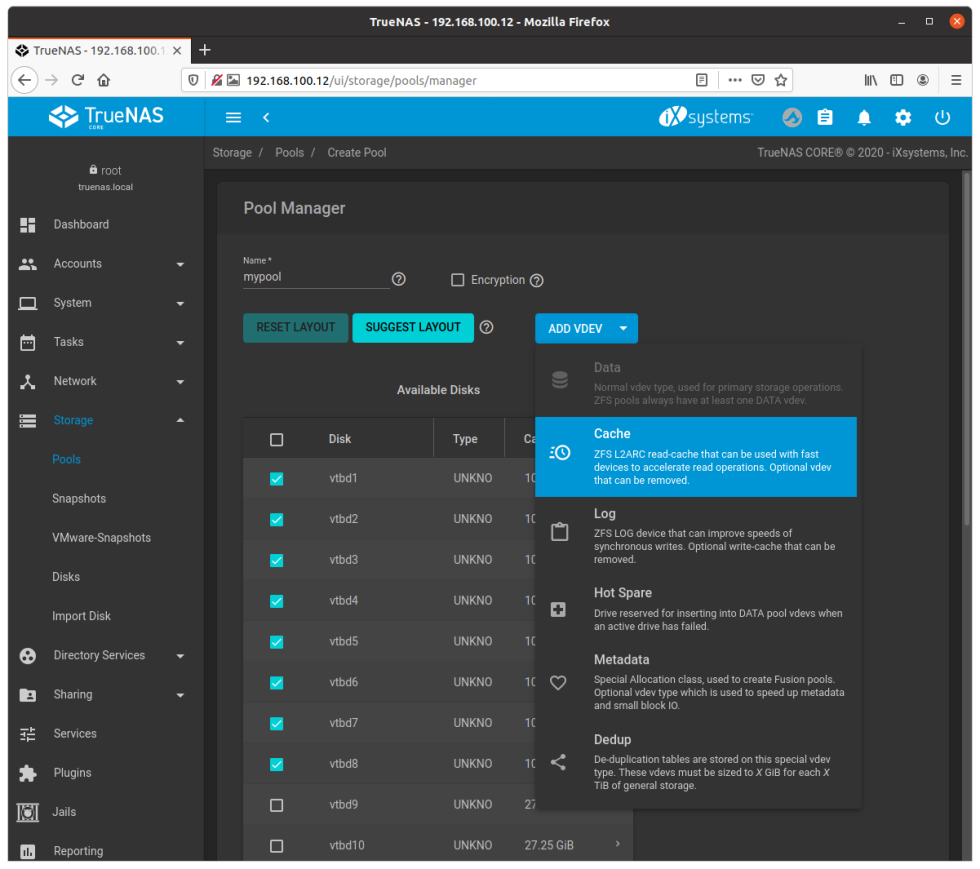Collapse the sidebar with the chevron icon
The height and width of the screenshot is (869, 980).
coord(266,117)
